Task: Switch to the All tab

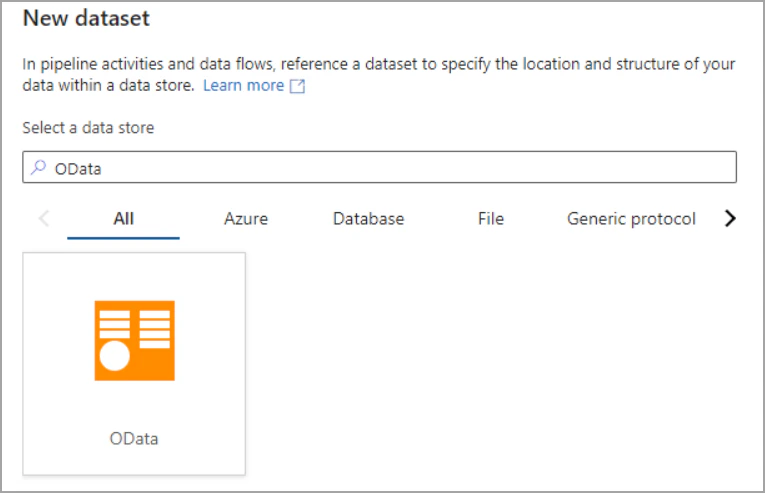Action: click(123, 218)
